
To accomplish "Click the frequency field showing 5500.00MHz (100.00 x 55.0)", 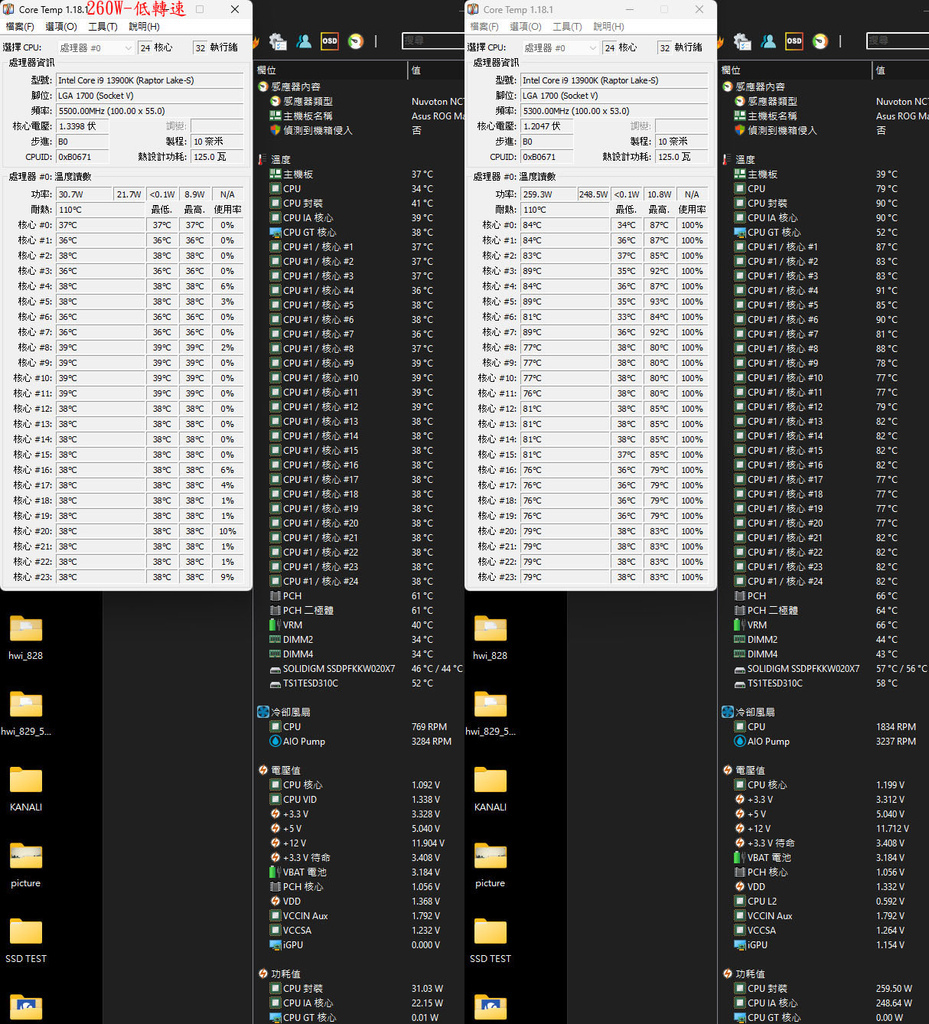I will (x=150, y=111).
